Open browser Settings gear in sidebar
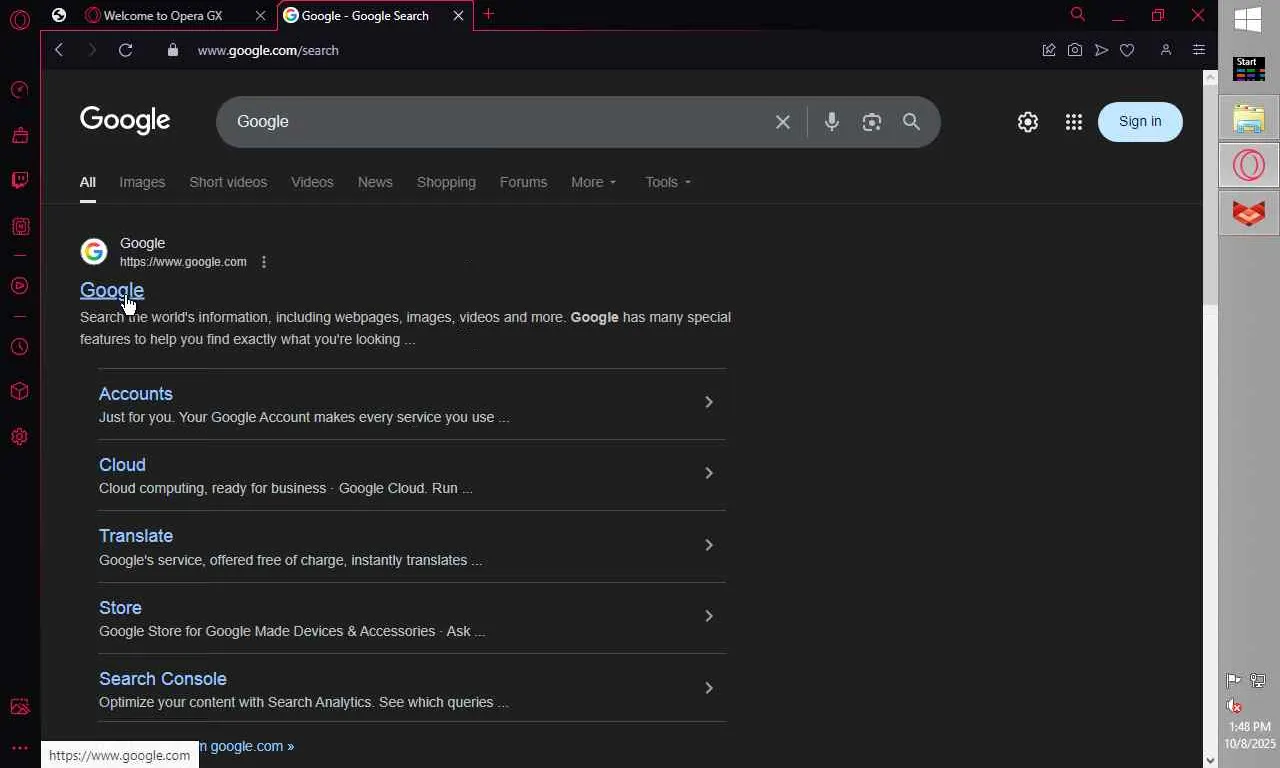 (19, 437)
